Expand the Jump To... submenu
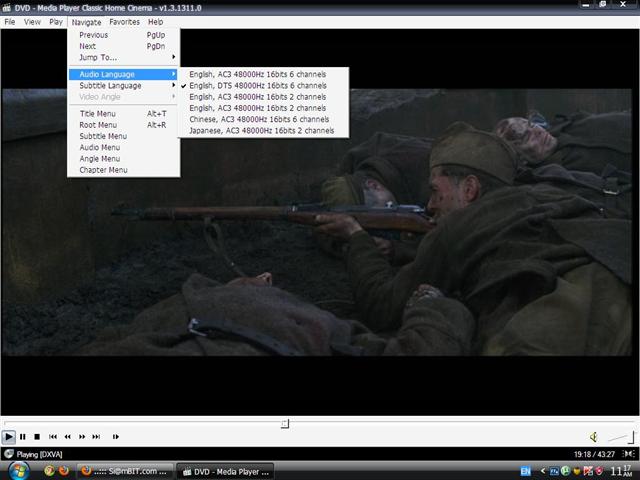This screenshot has width=640, height=480. click(123, 58)
